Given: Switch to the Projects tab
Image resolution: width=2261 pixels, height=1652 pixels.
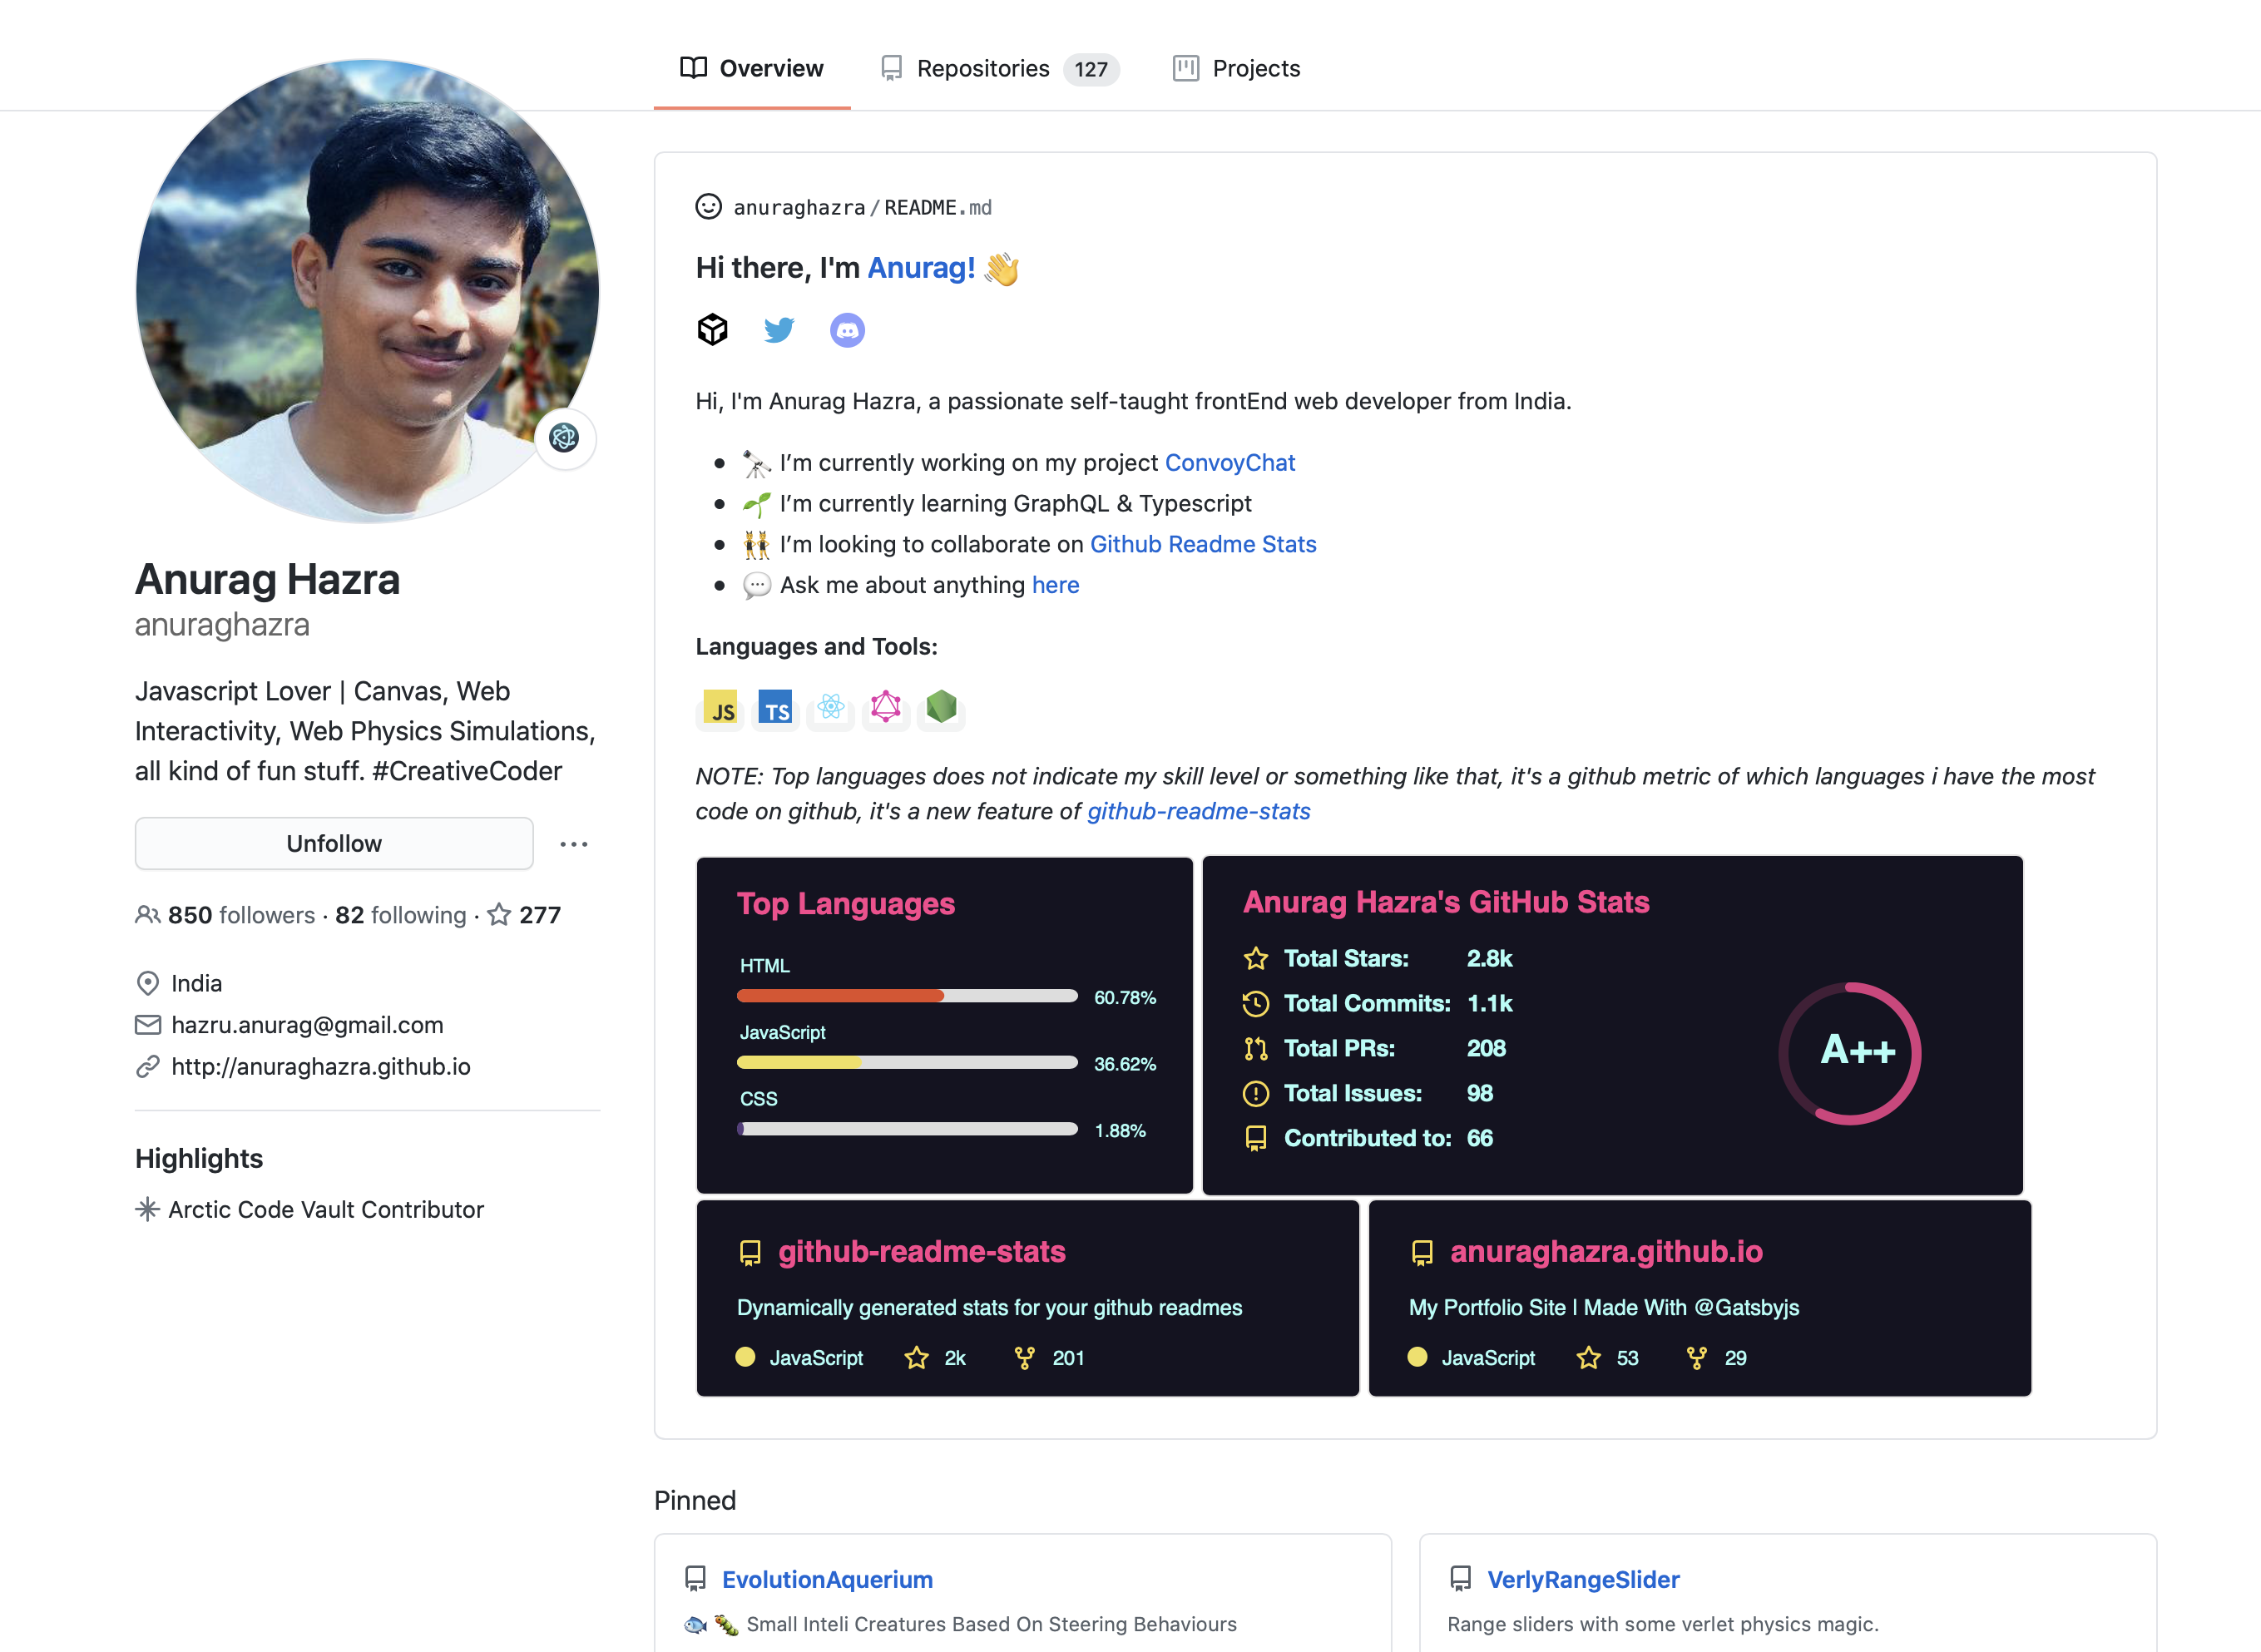Looking at the screenshot, I should 1237,68.
